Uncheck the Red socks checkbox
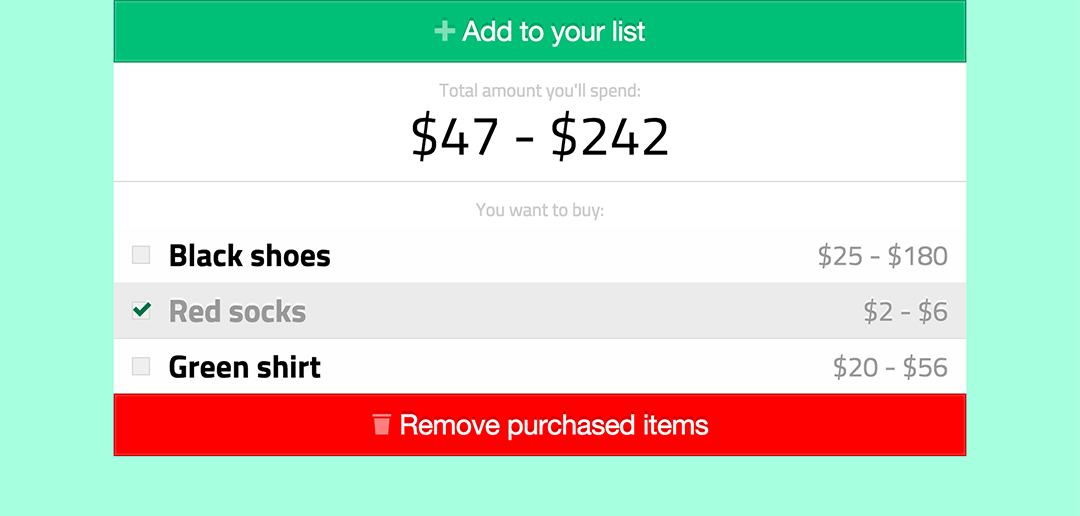1080x516 pixels. (141, 311)
